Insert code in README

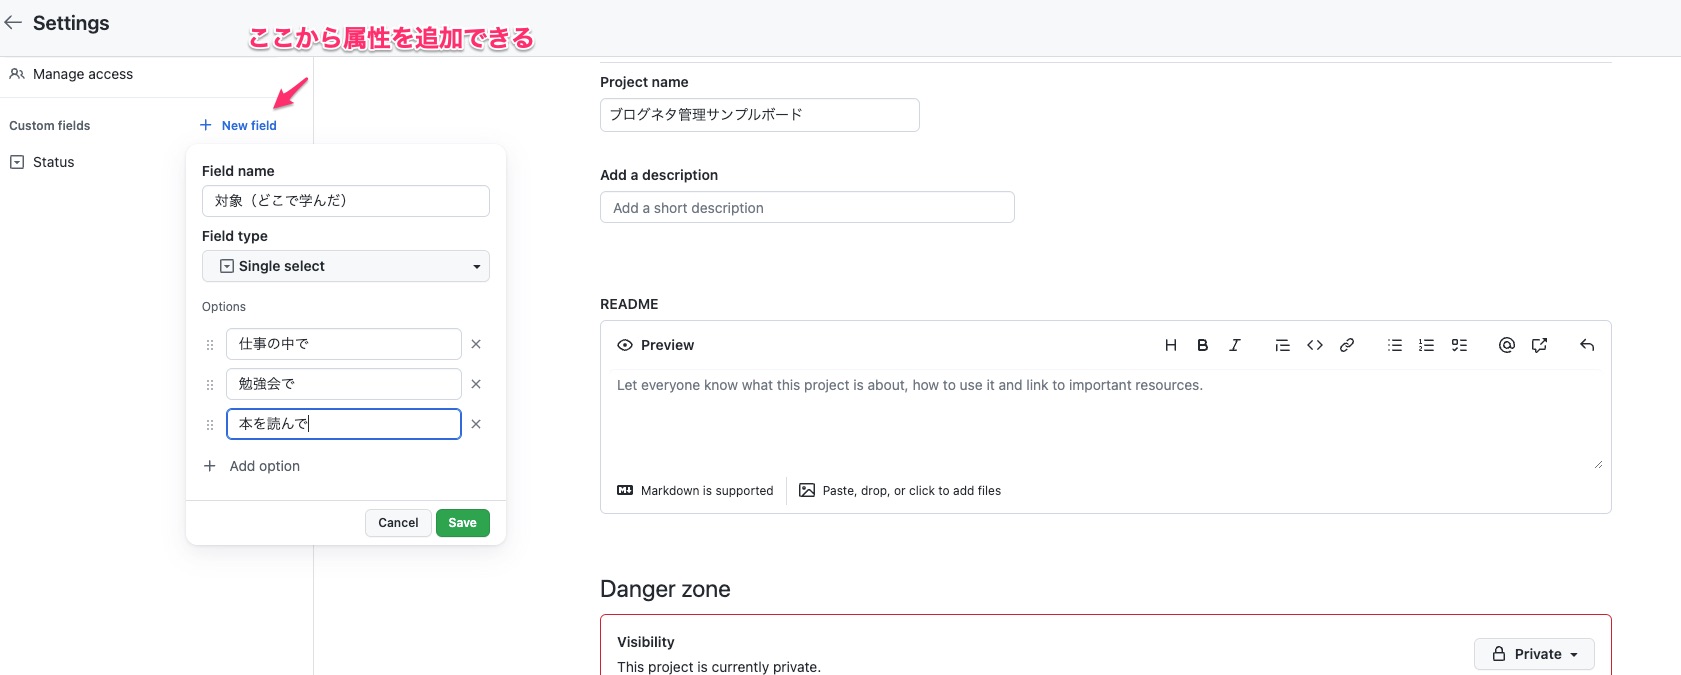[x=1315, y=345]
